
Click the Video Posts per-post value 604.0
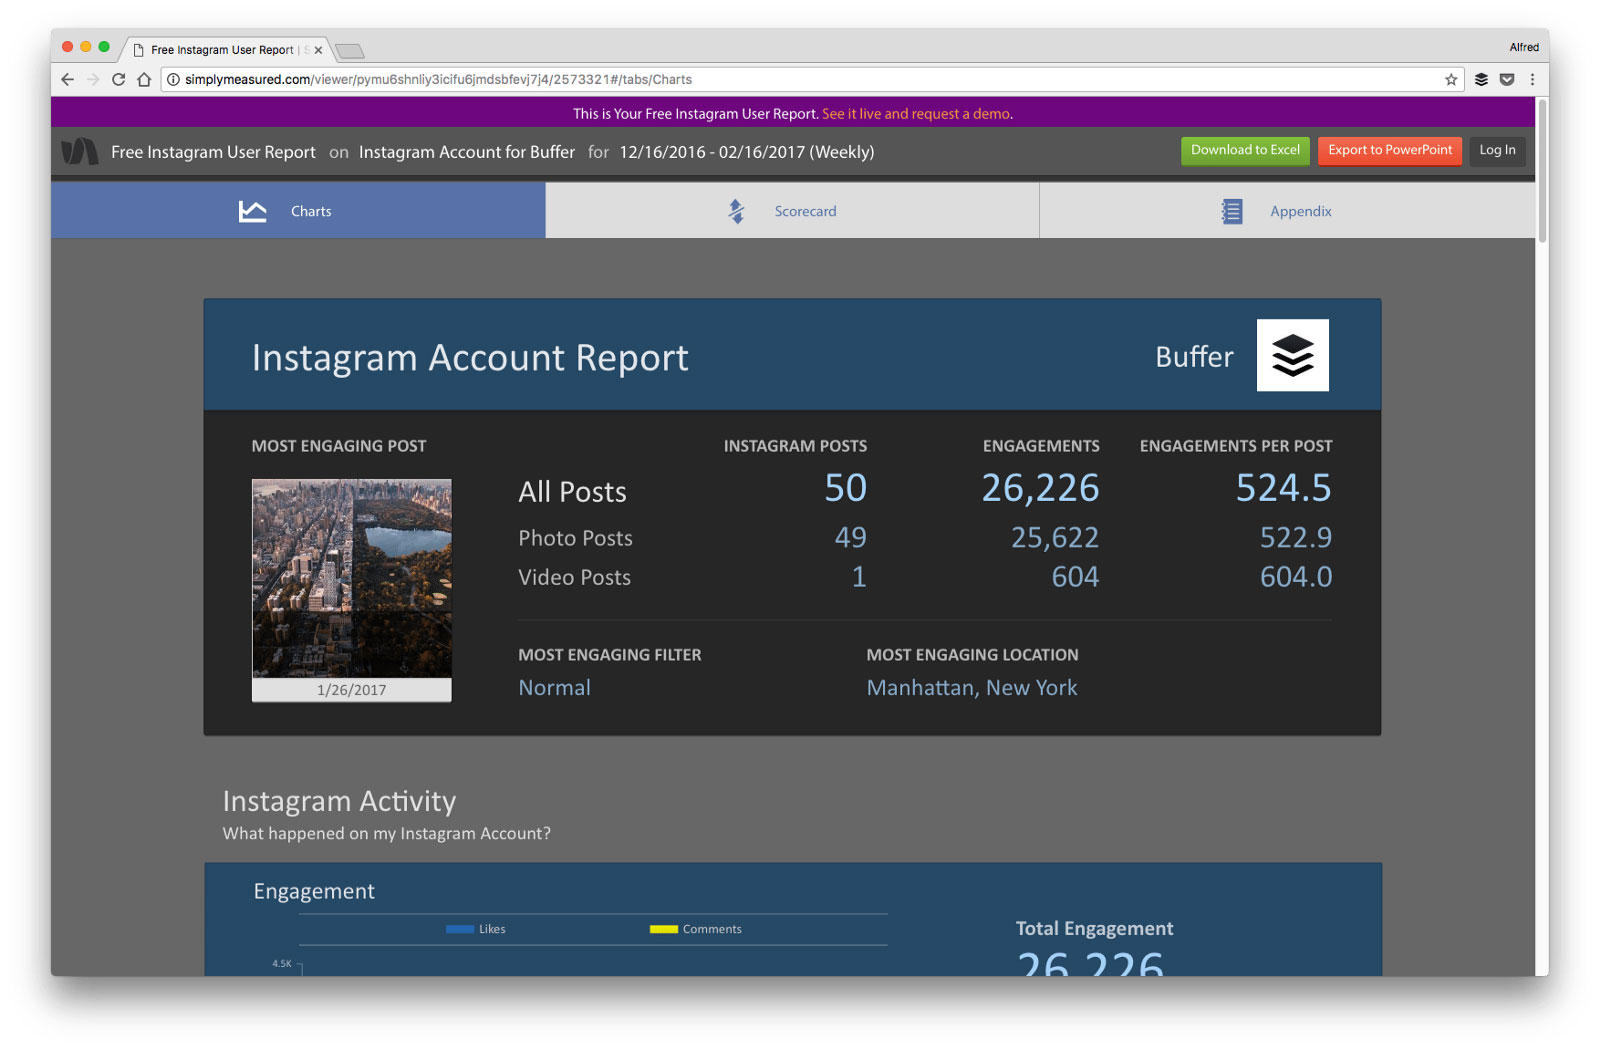(x=1296, y=577)
